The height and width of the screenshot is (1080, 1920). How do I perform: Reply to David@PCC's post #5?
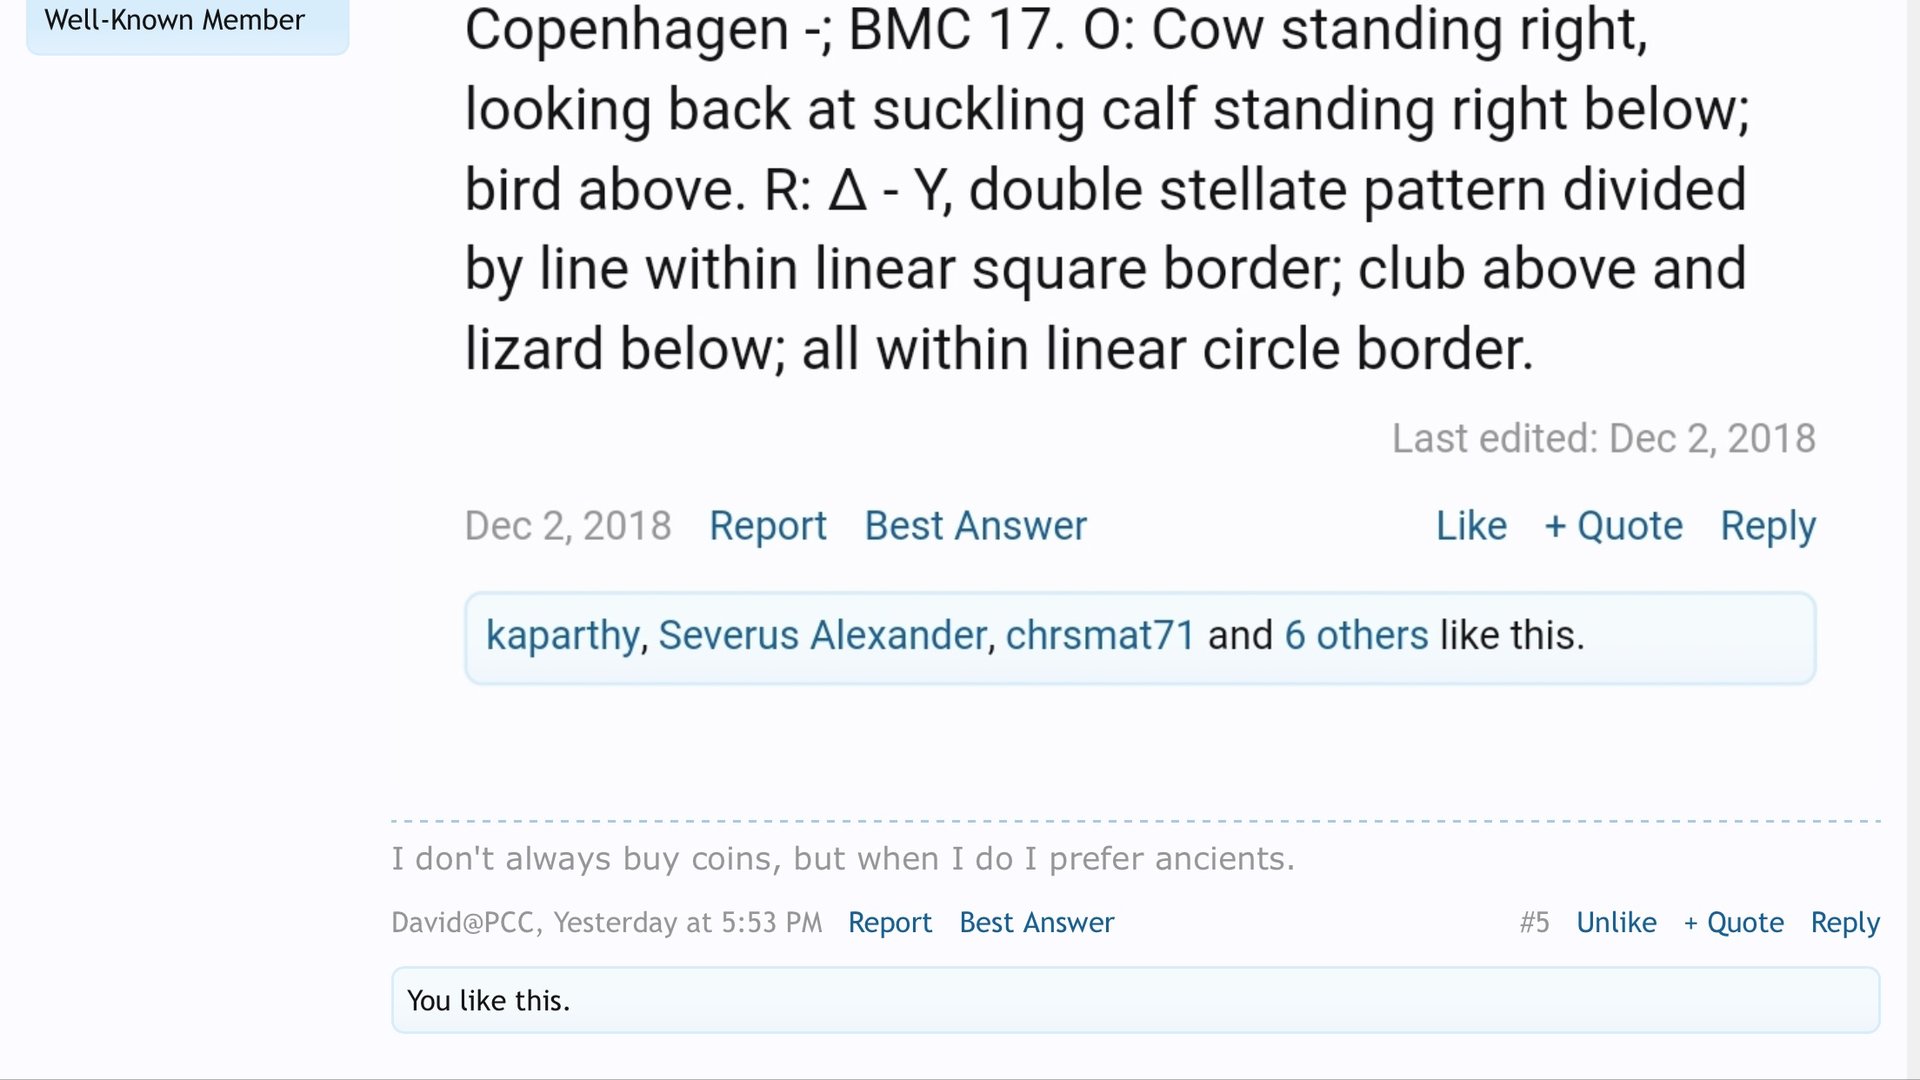[x=1845, y=922]
